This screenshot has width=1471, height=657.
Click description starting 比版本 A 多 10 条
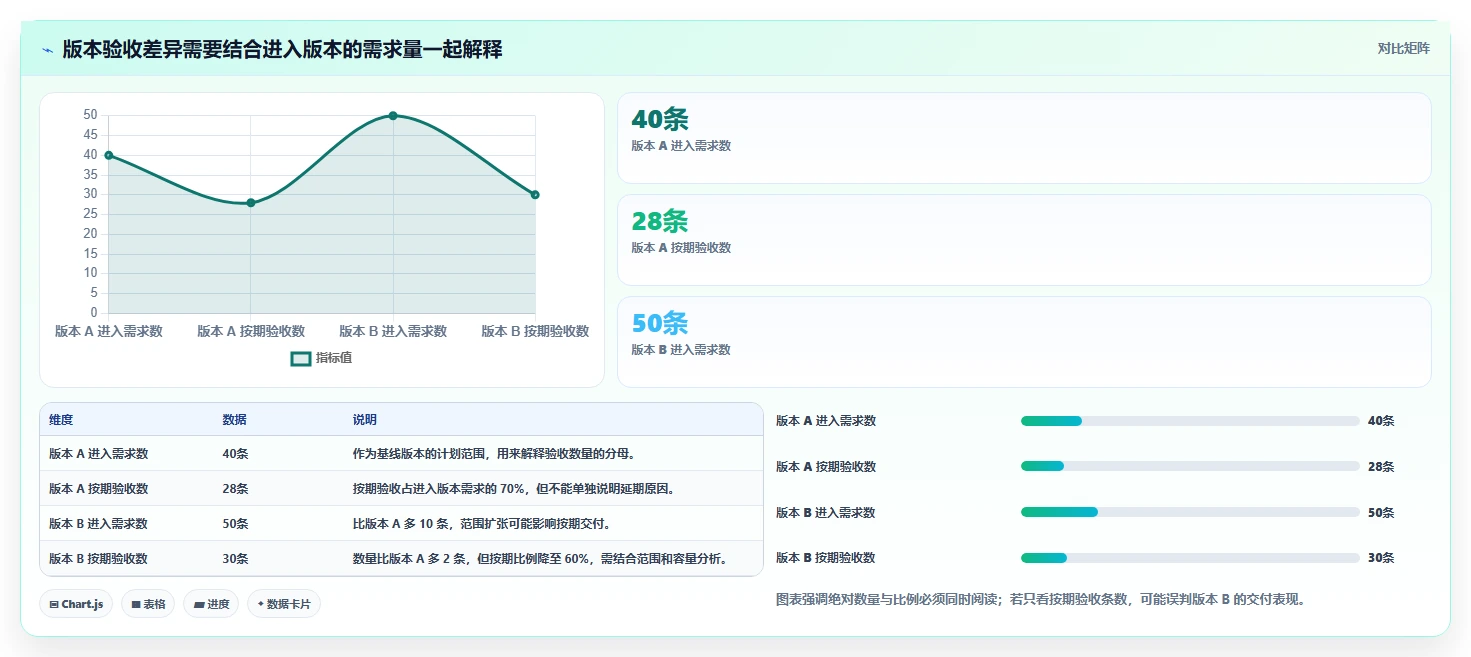(482, 524)
